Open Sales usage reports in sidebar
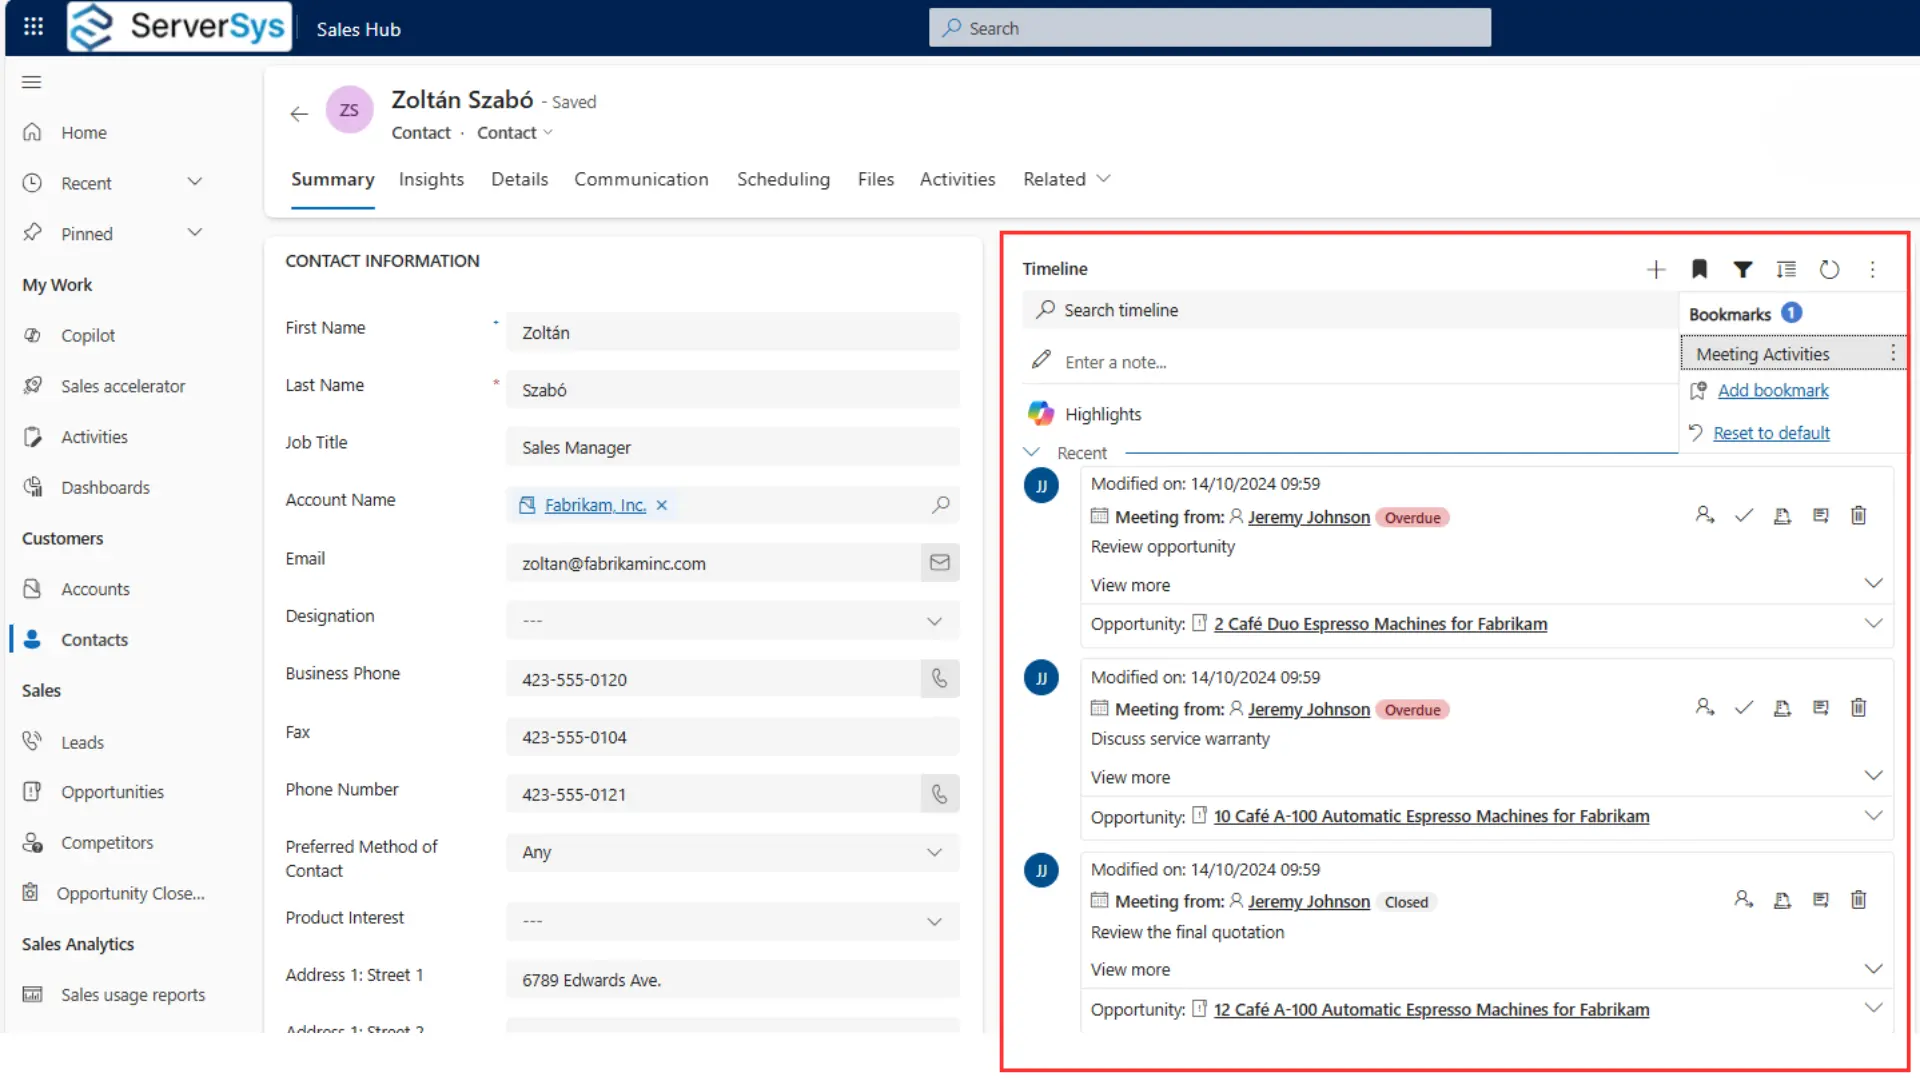1920x1080 pixels. click(x=132, y=995)
